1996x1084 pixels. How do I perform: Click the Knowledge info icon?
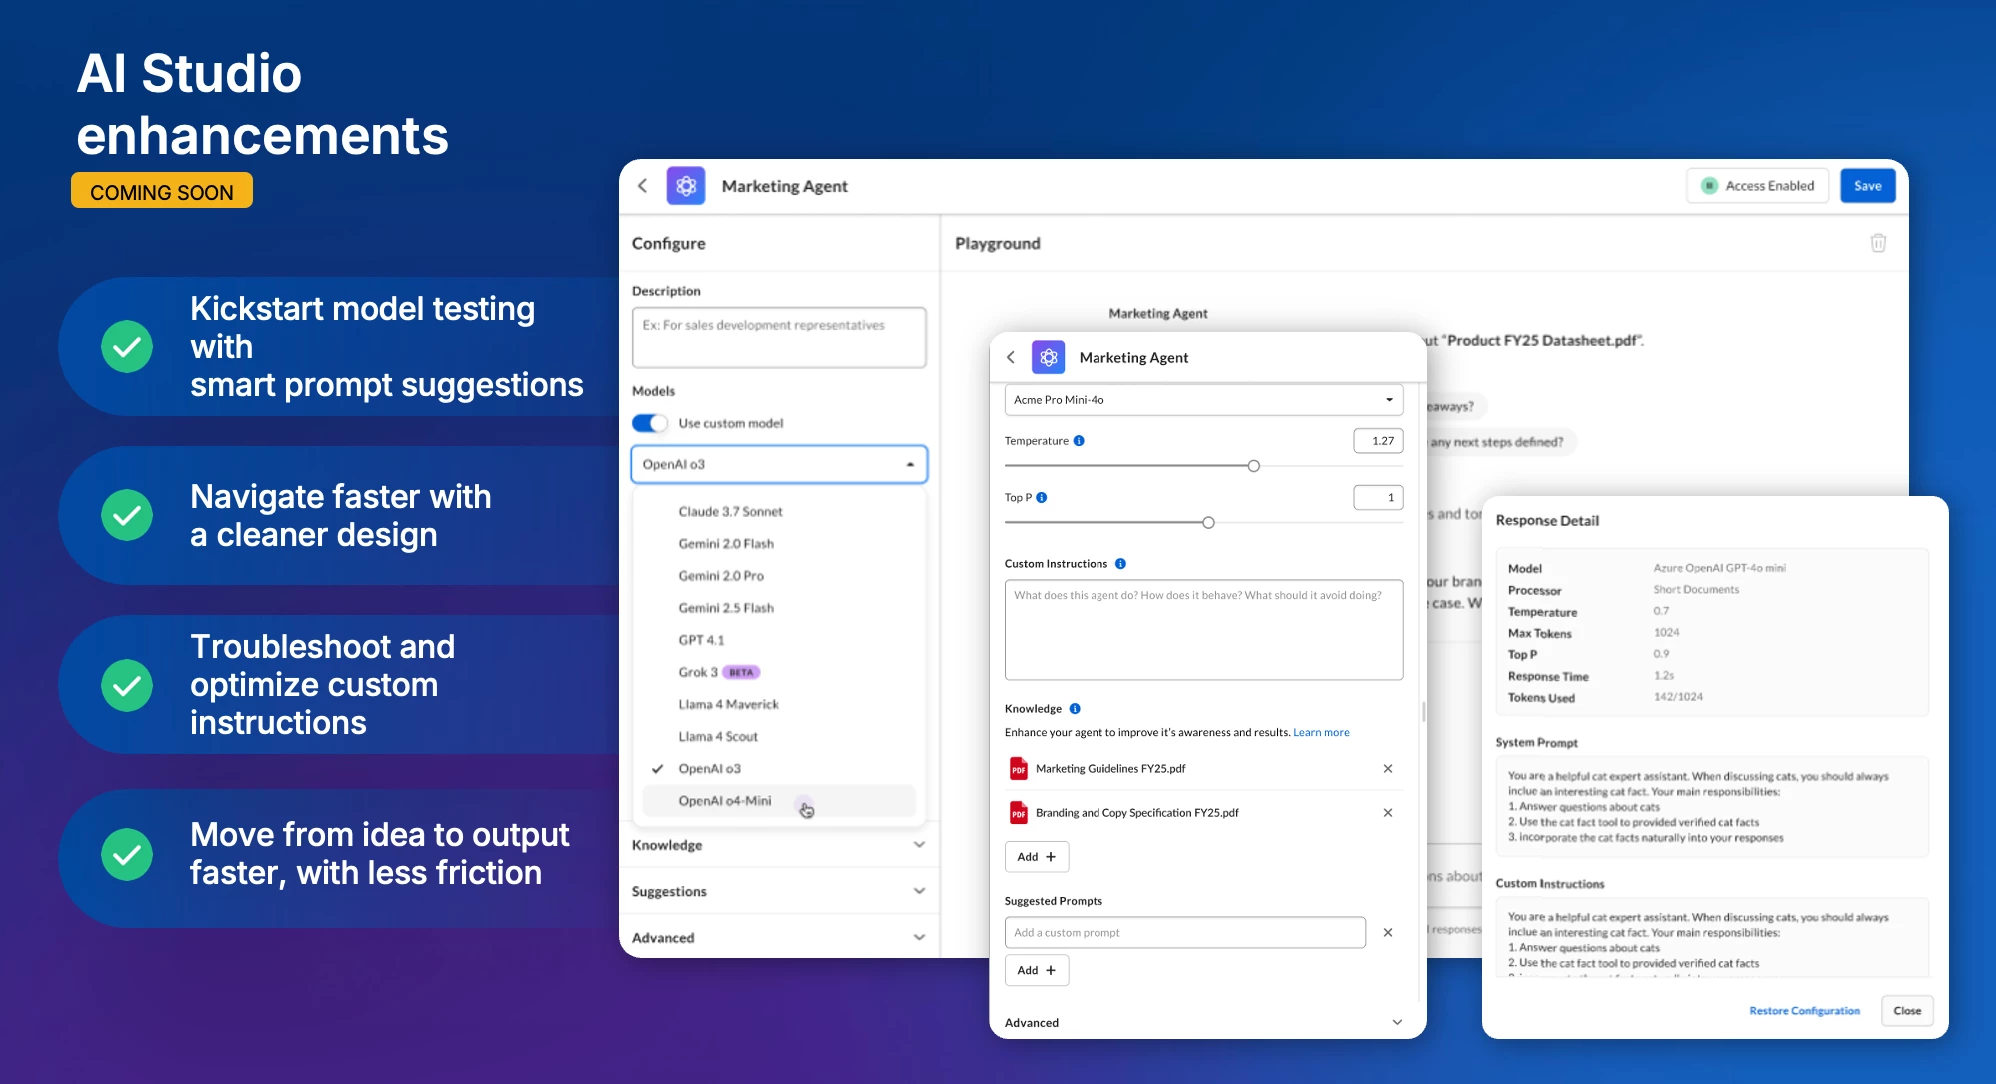pyautogui.click(x=1075, y=709)
